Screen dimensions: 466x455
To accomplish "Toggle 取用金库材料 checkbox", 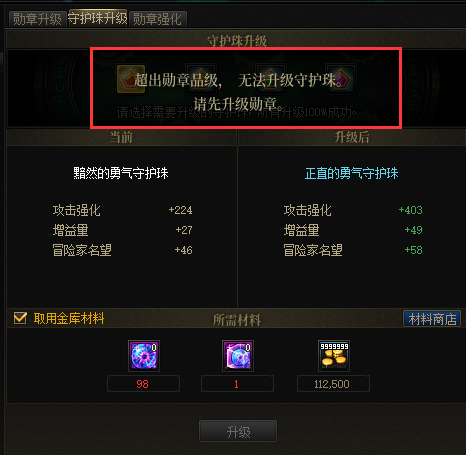I will click(20, 318).
